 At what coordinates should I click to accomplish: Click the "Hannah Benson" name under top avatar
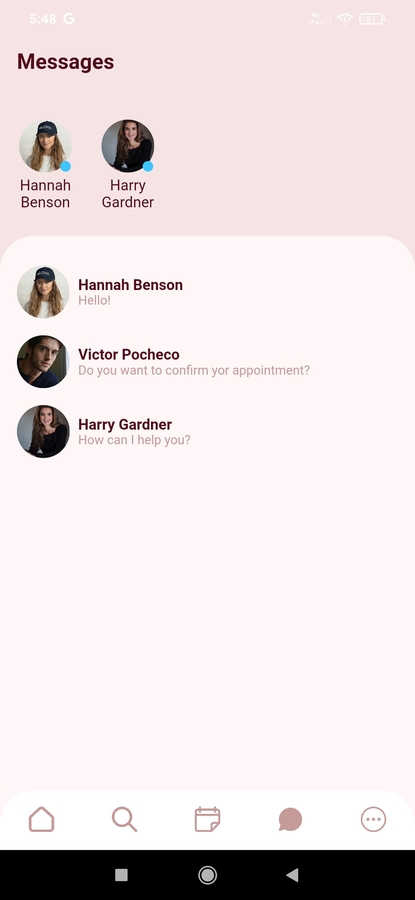[x=45, y=193]
